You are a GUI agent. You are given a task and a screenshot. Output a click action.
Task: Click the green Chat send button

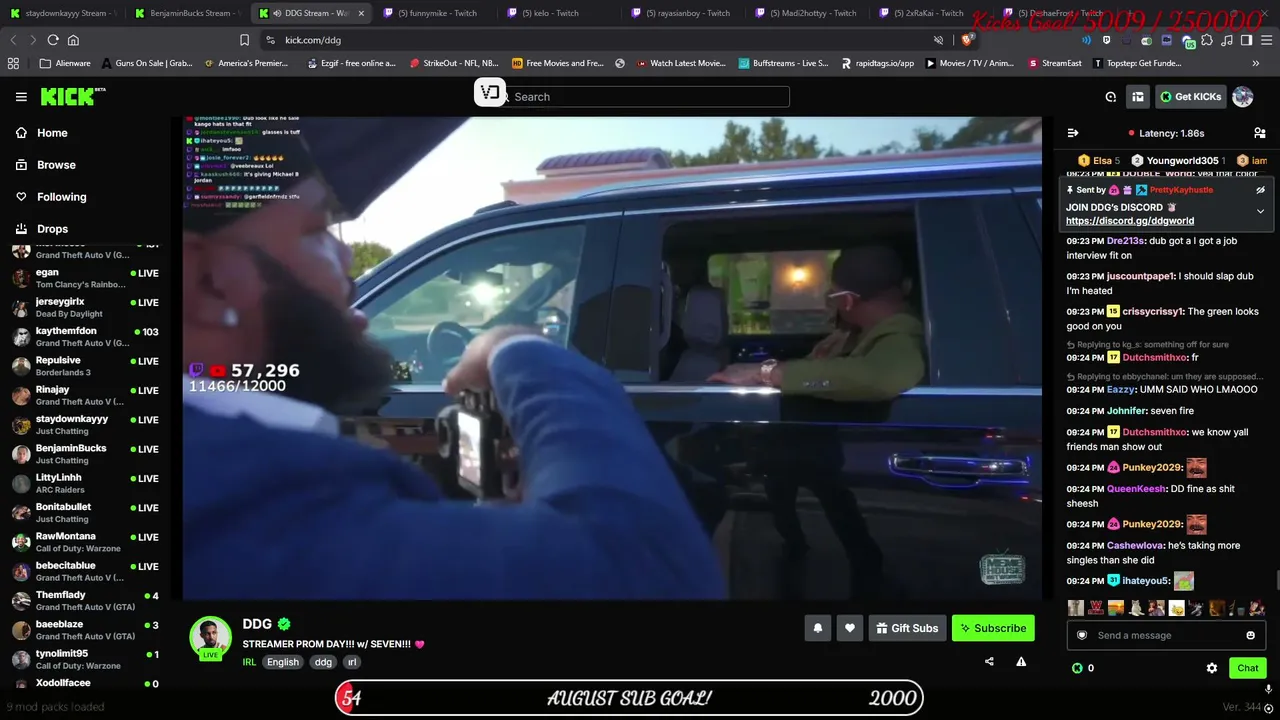[x=1248, y=668]
